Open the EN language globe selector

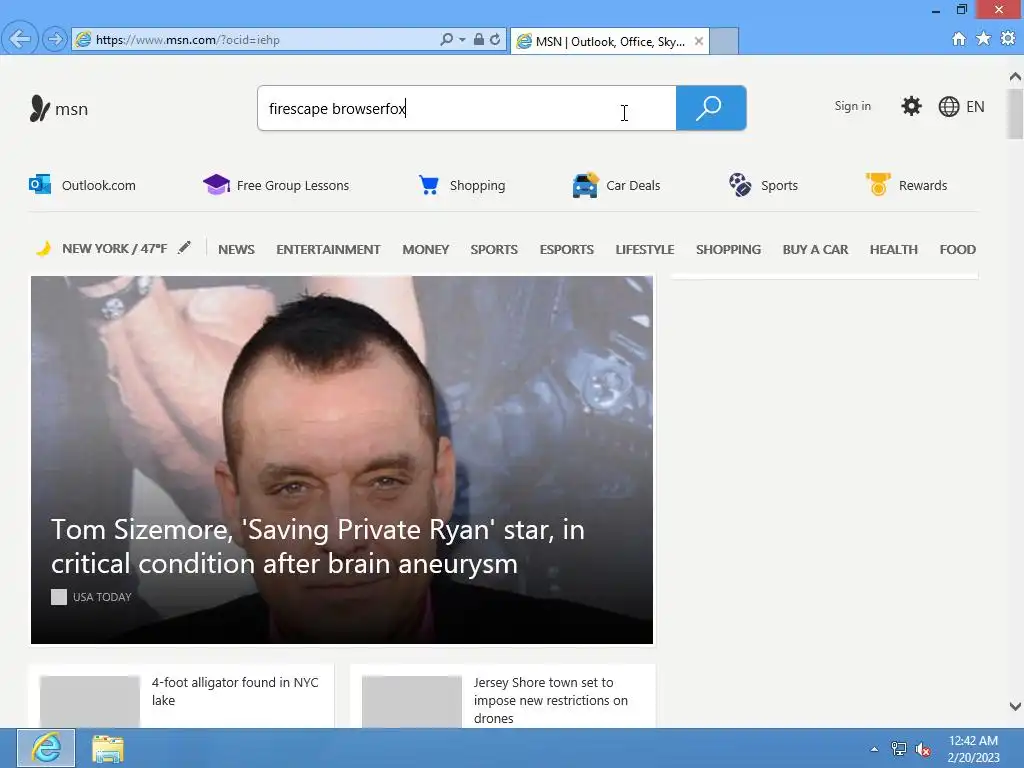click(961, 106)
